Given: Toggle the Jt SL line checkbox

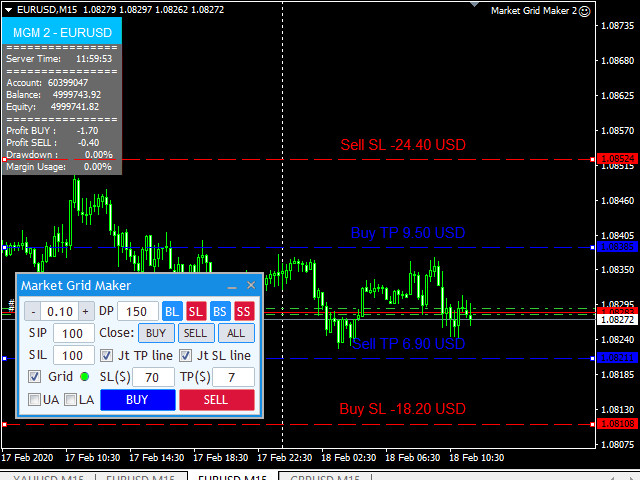Looking at the screenshot, I should (x=186, y=356).
